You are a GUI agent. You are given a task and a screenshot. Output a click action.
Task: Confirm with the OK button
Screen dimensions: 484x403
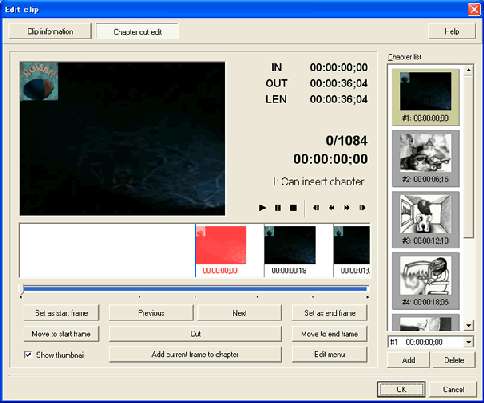[x=401, y=389]
